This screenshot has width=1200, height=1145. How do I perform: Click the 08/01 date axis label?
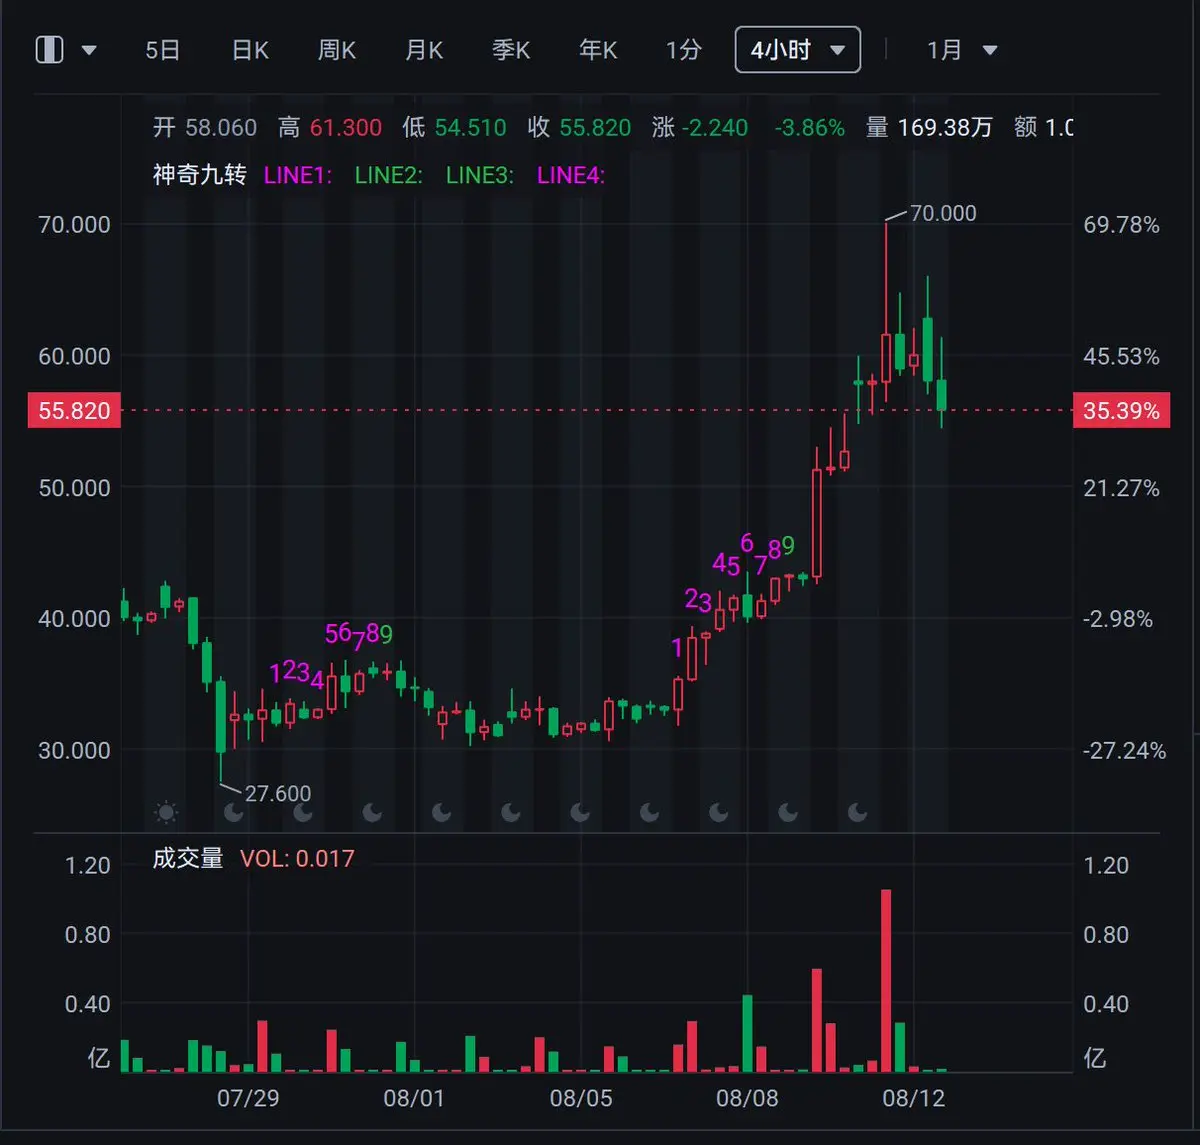click(x=414, y=1098)
